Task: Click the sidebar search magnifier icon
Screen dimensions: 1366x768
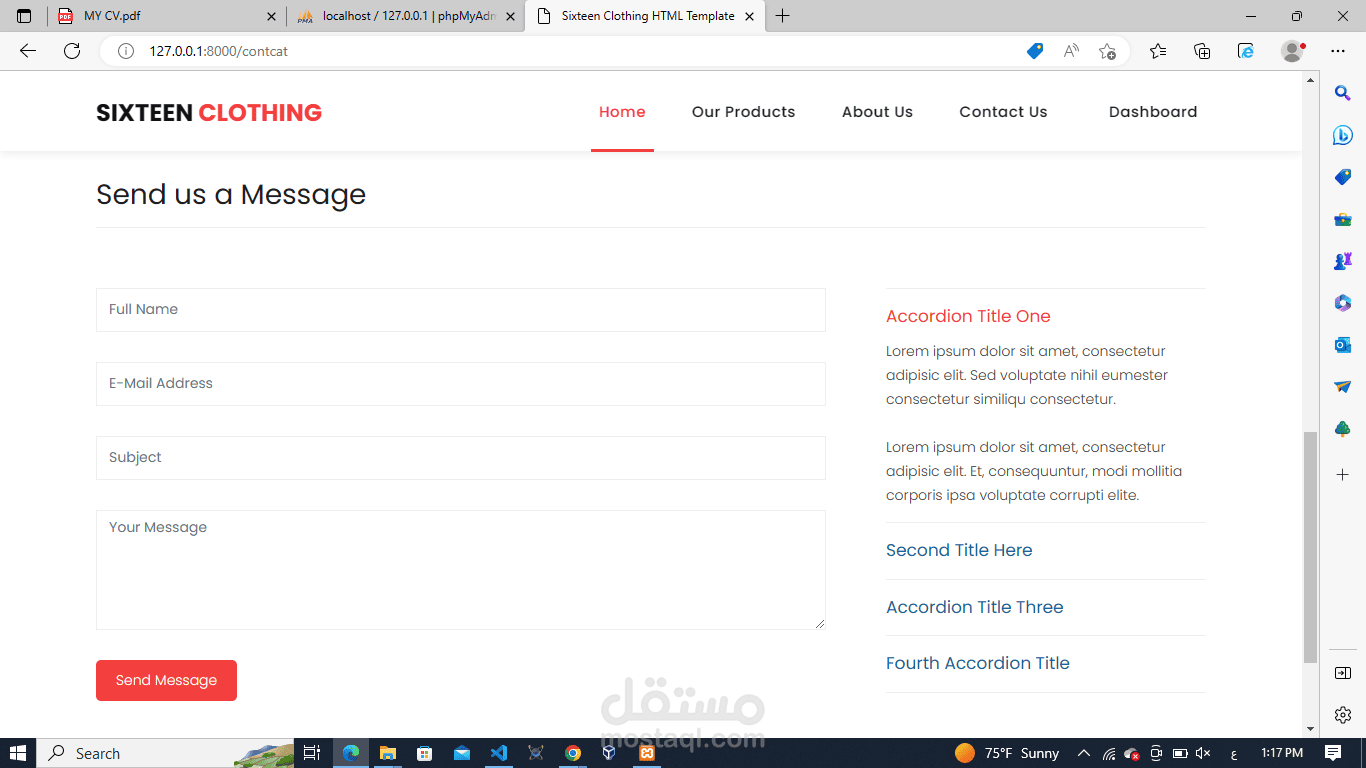Action: point(1343,93)
